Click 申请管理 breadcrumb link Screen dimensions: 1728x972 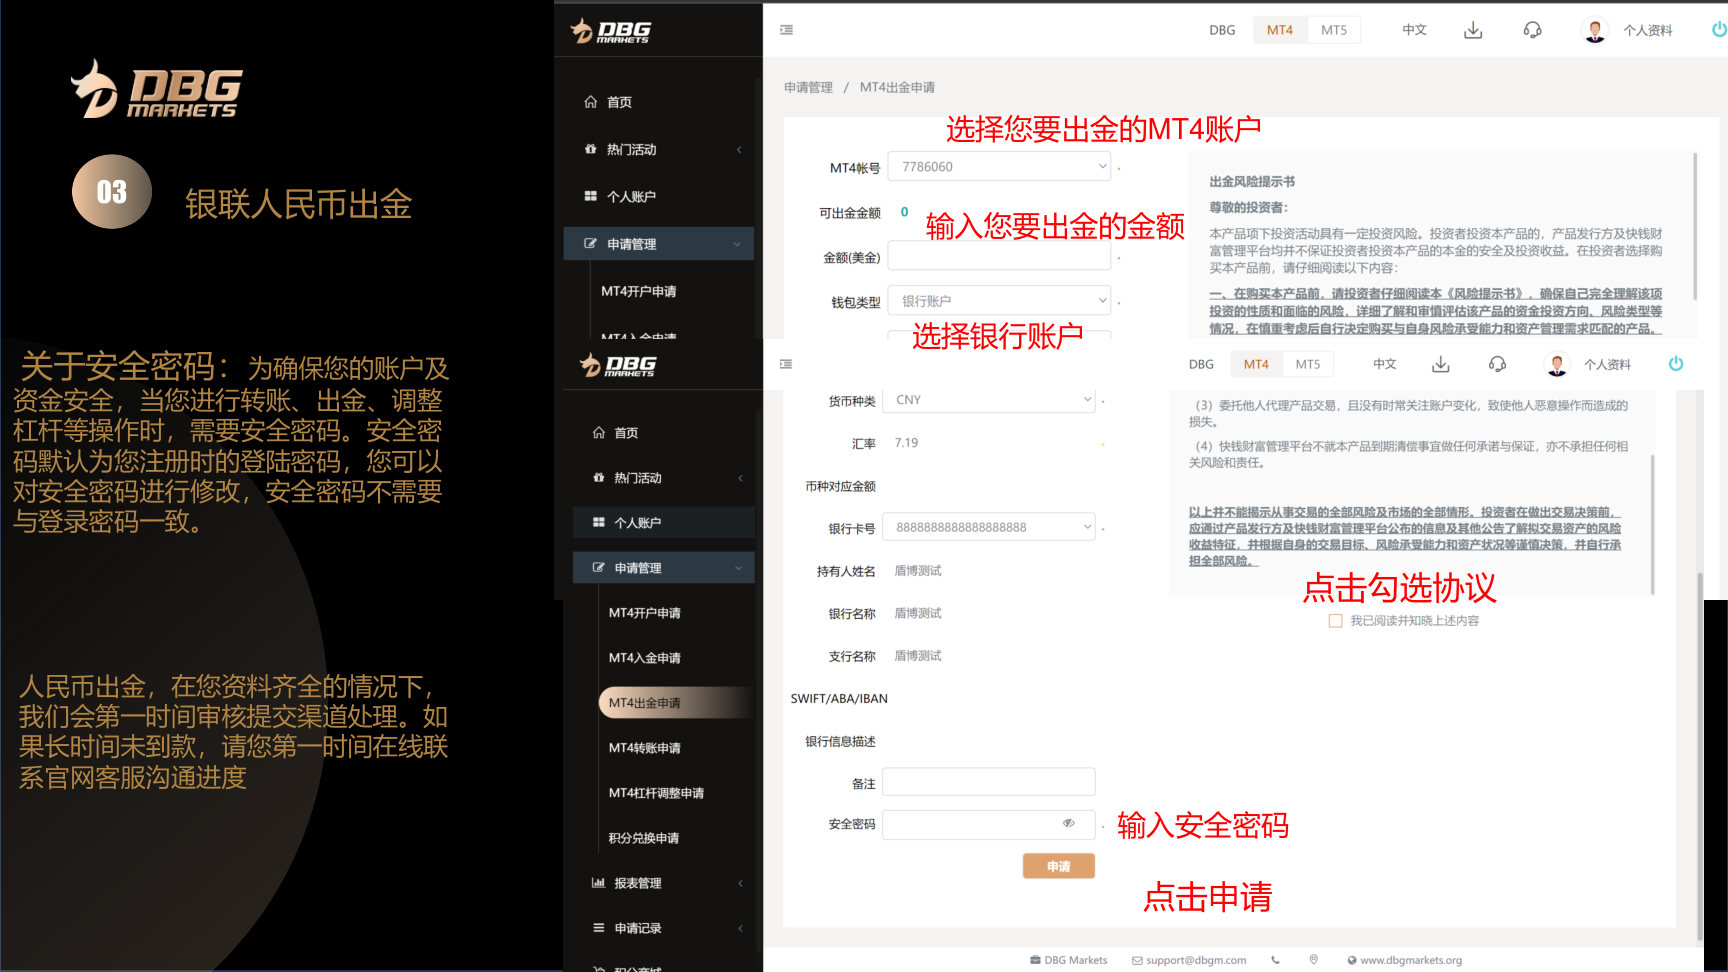pyautogui.click(x=808, y=87)
